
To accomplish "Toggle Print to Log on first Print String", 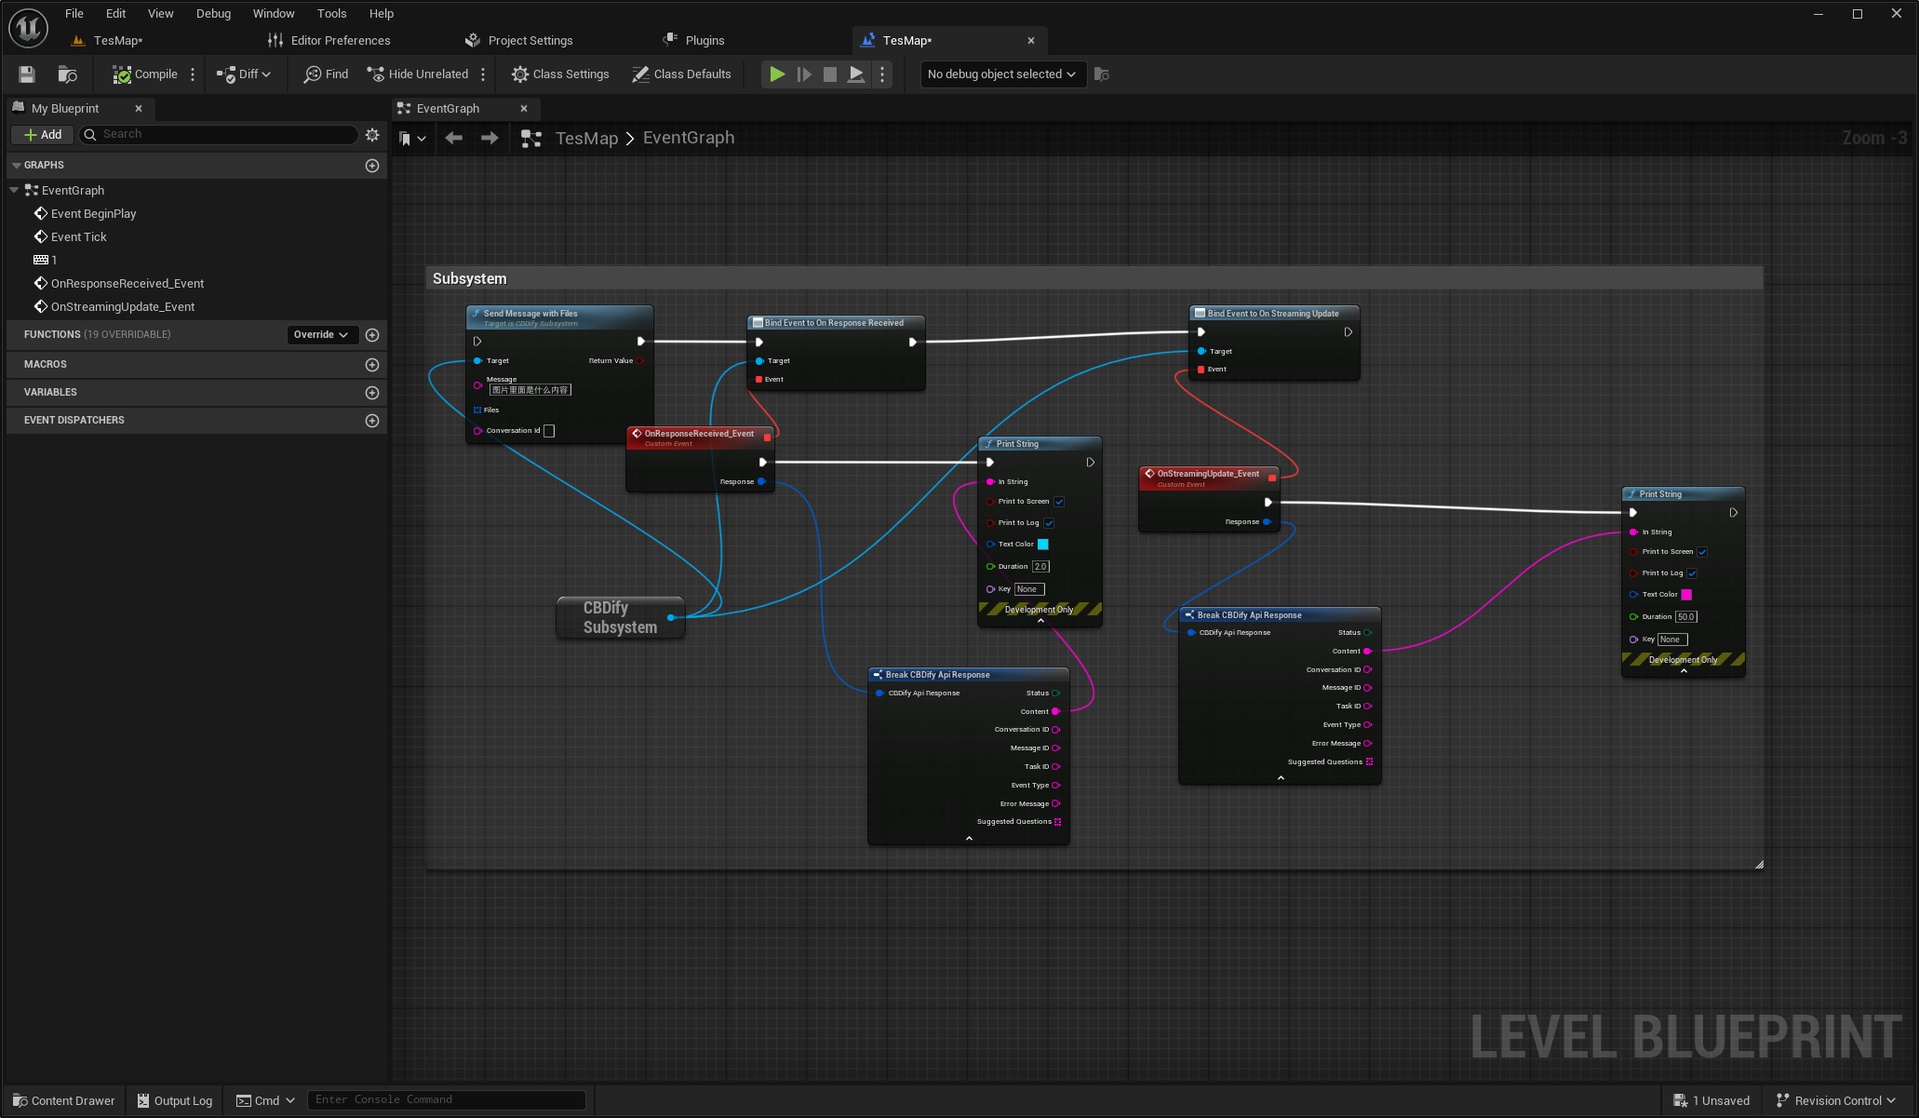I will [1049, 522].
